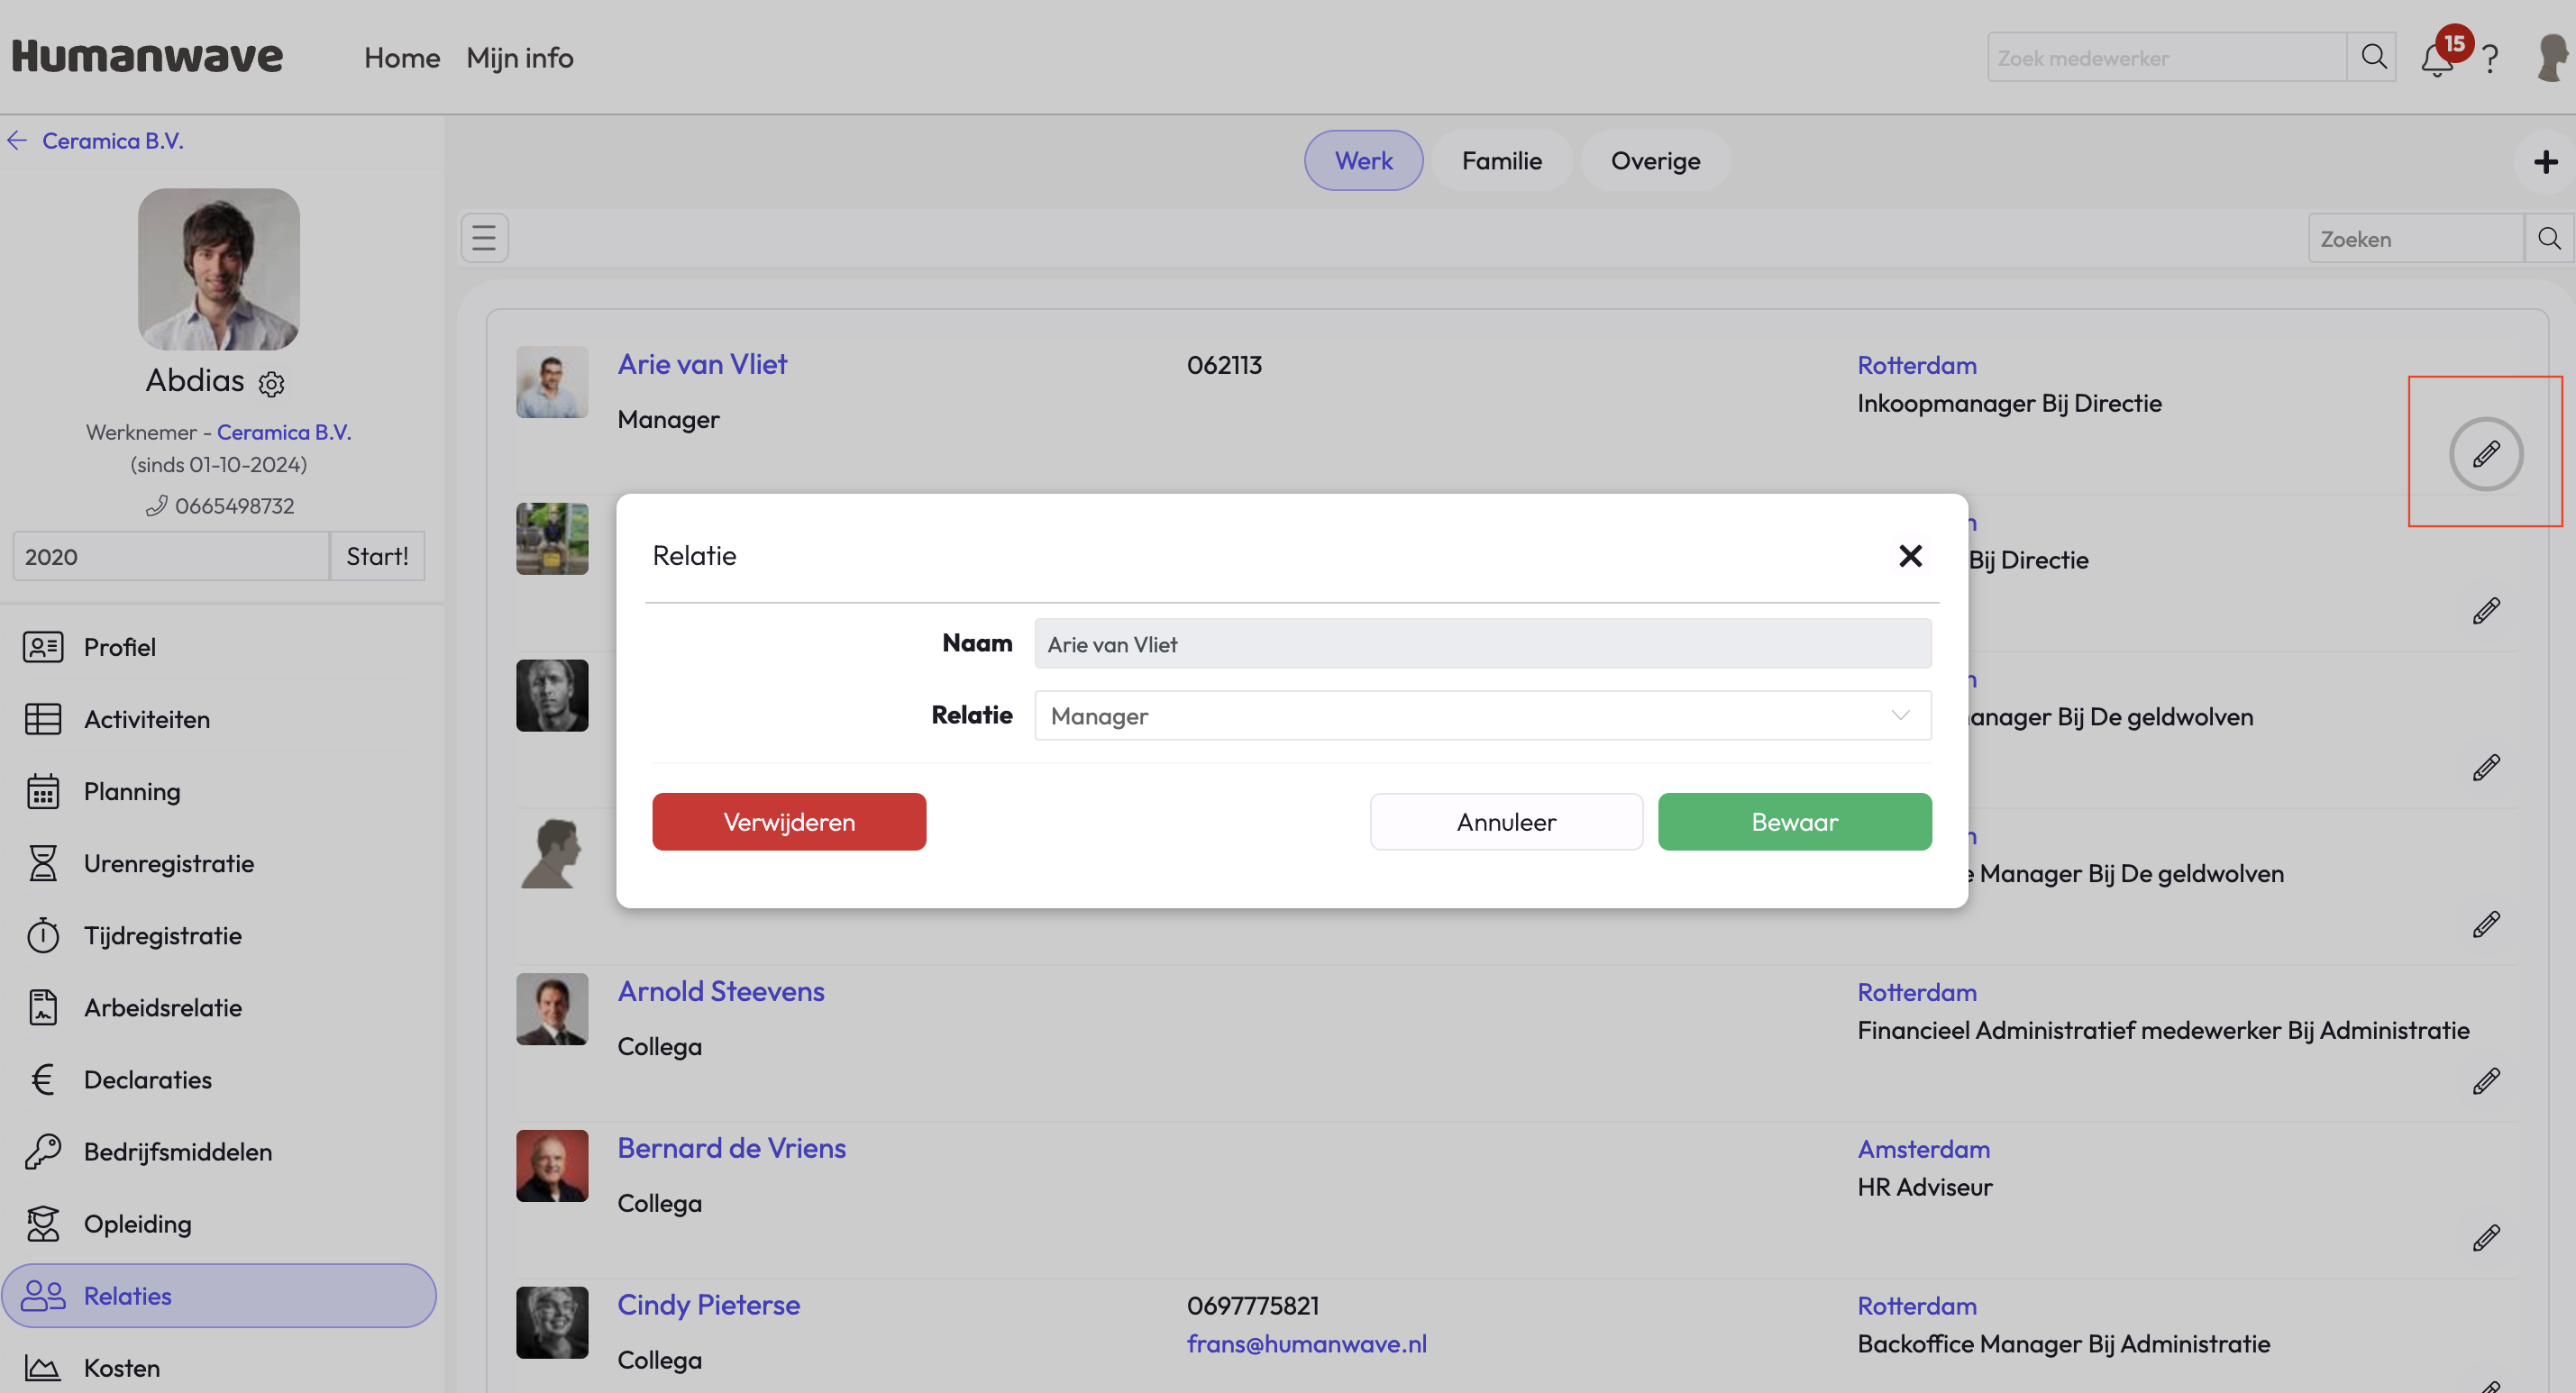Expand the Relatie Manager dropdown
The image size is (2576, 1393).
point(1482,716)
